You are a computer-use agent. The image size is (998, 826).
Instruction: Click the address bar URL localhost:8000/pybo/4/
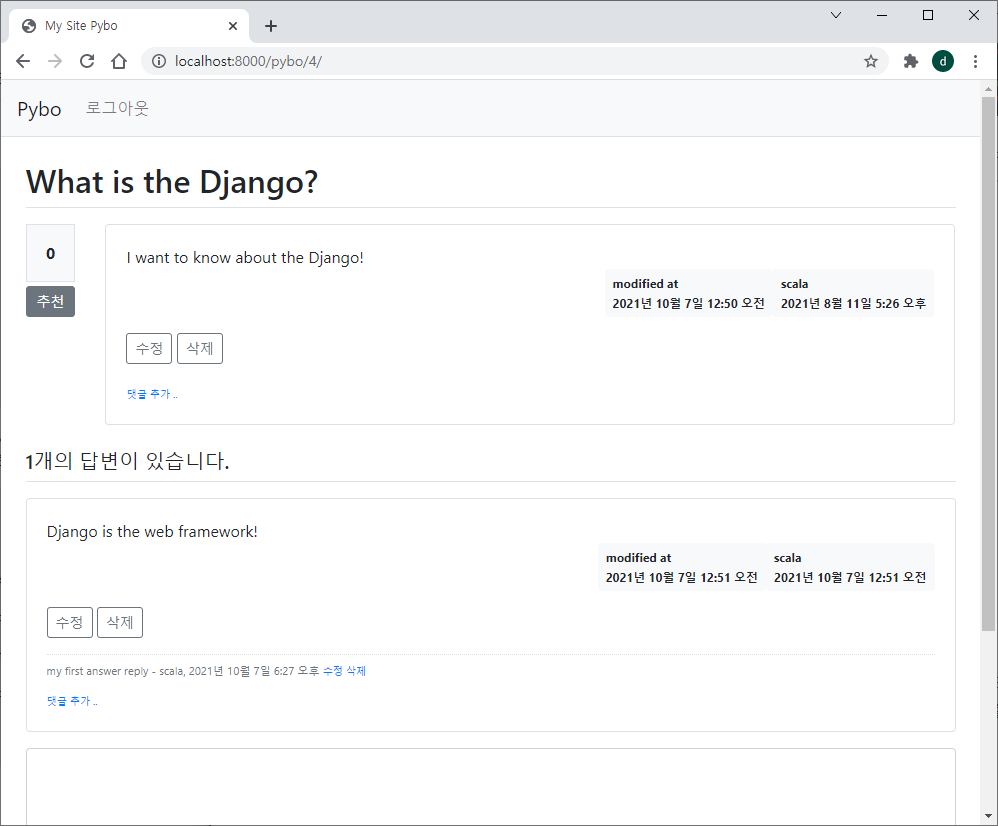point(248,61)
